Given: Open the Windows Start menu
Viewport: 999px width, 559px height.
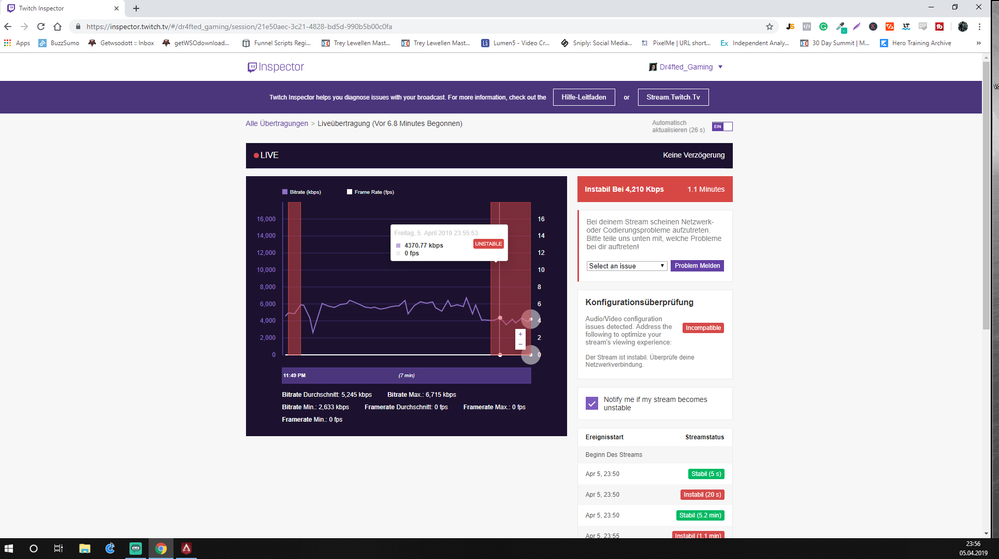Looking at the screenshot, I should [x=9, y=548].
